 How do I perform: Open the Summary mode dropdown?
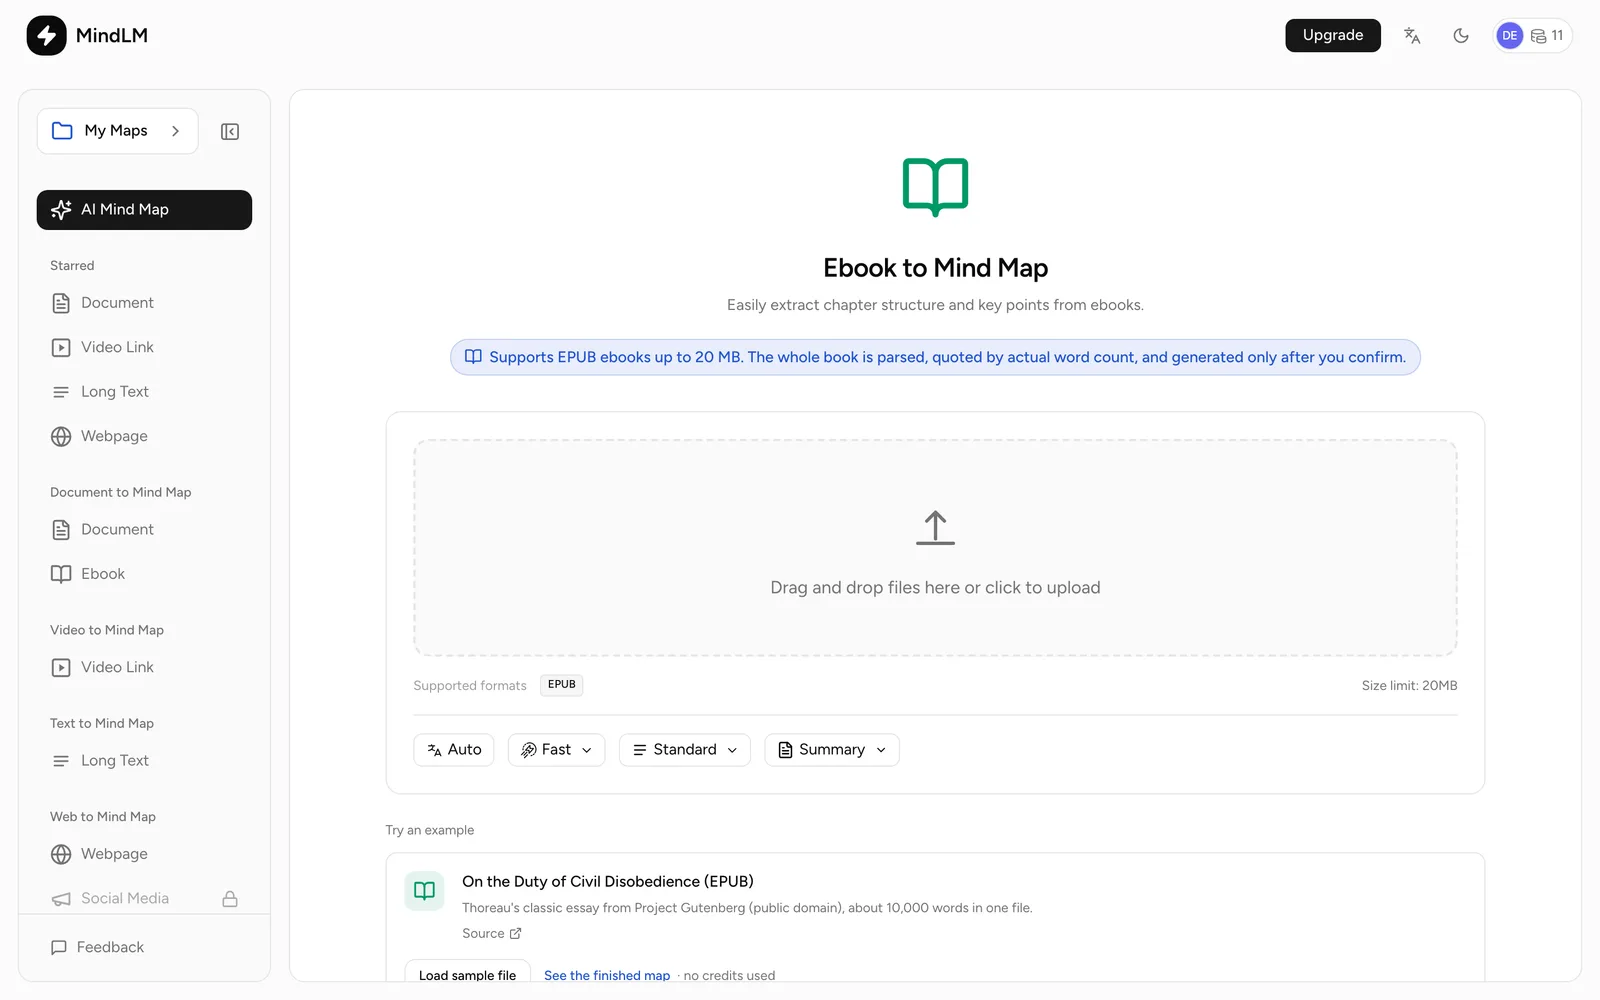click(832, 750)
